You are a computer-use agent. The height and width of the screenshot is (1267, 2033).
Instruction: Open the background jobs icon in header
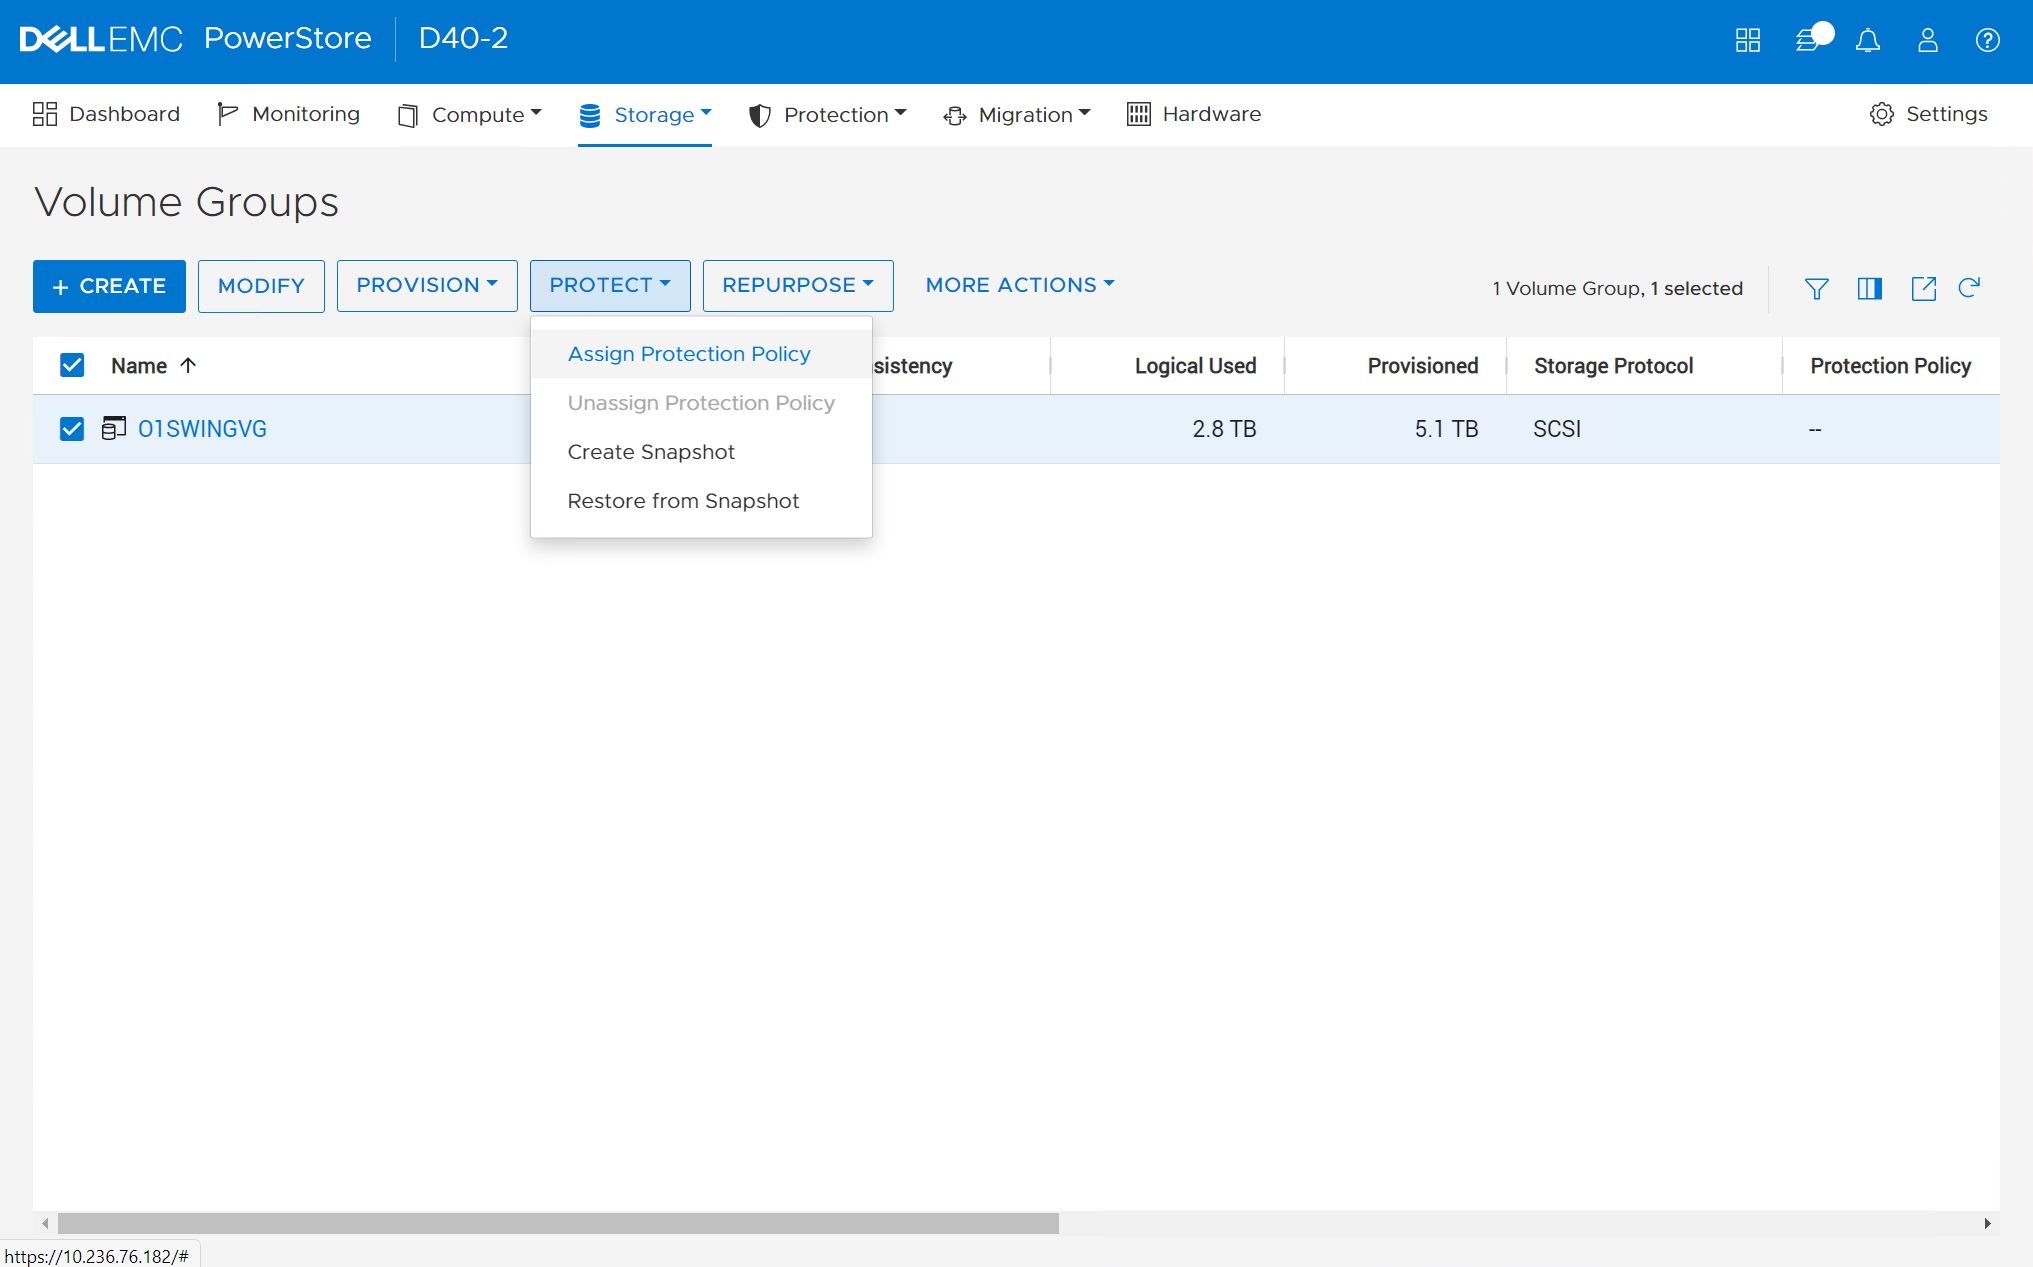point(1809,40)
